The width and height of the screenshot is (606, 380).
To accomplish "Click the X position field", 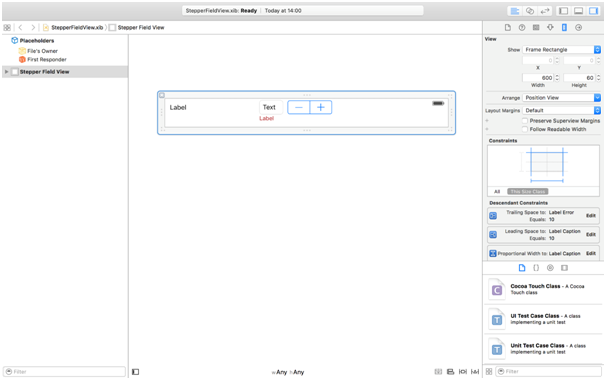I will [x=538, y=60].
